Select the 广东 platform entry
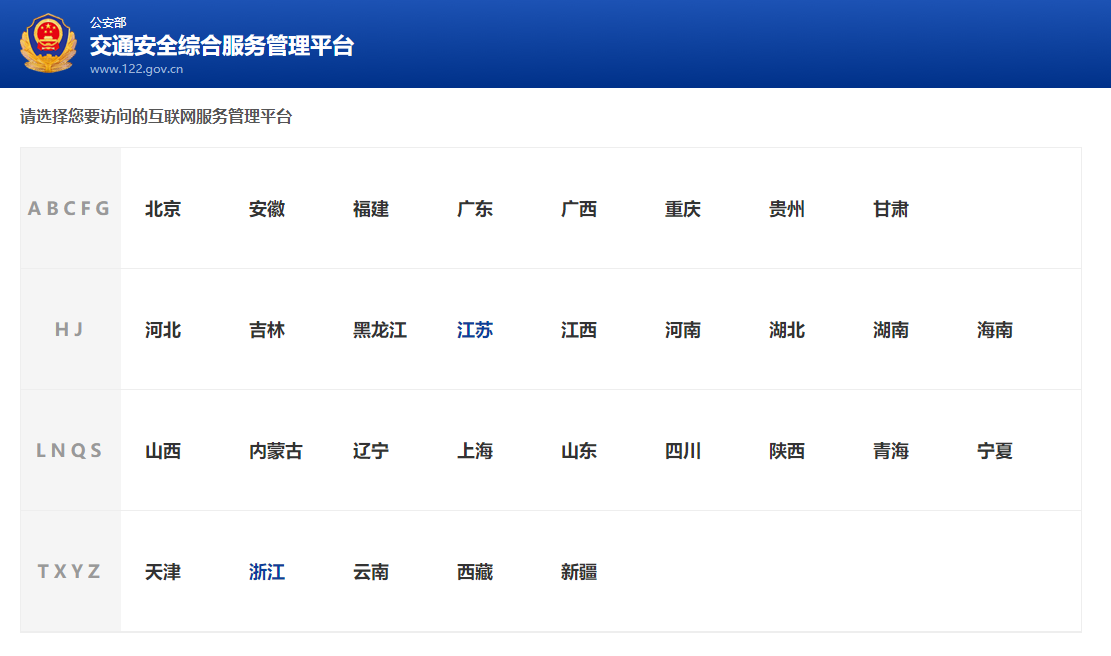 [476, 208]
